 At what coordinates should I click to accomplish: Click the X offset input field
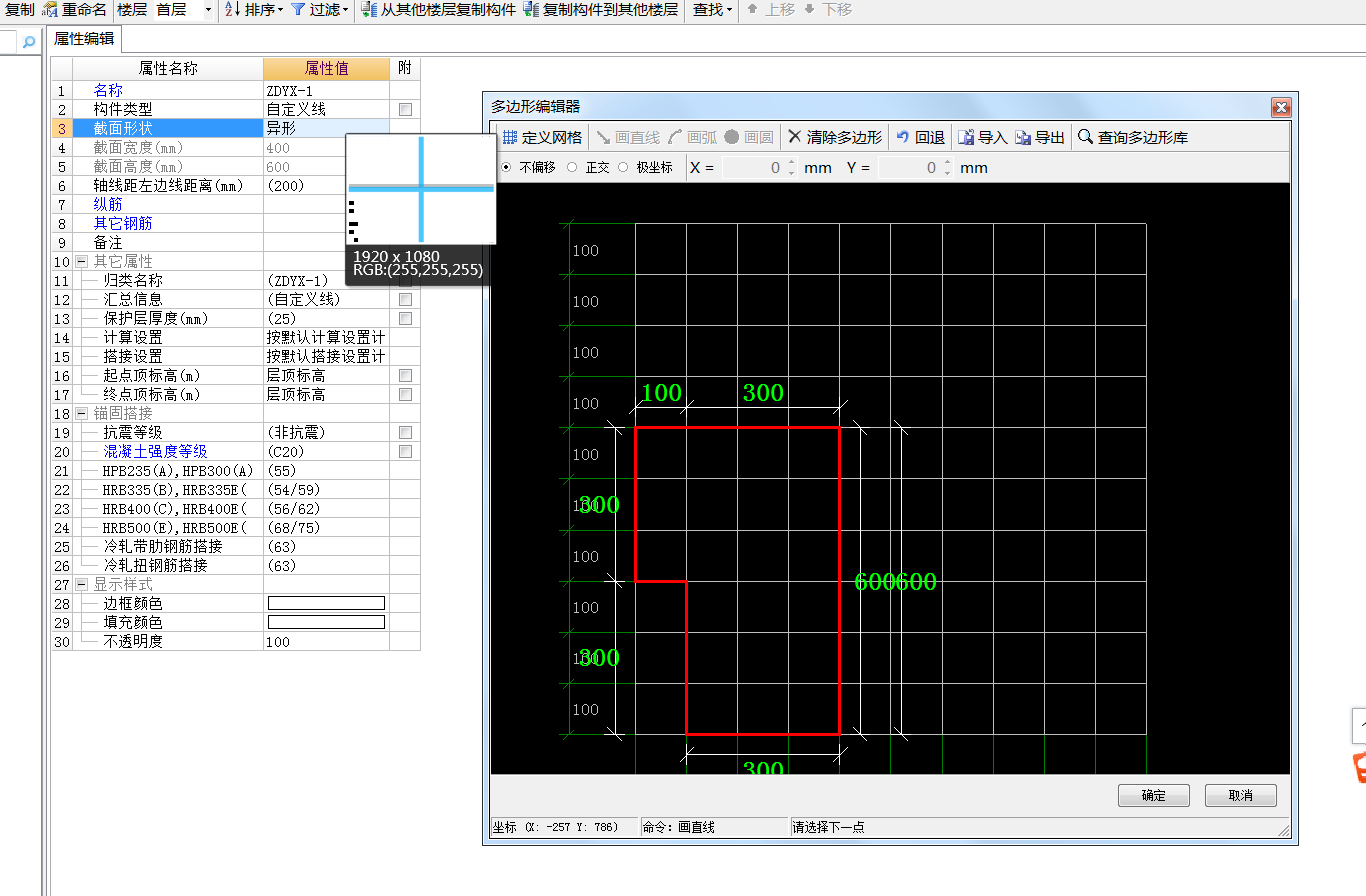click(x=753, y=168)
